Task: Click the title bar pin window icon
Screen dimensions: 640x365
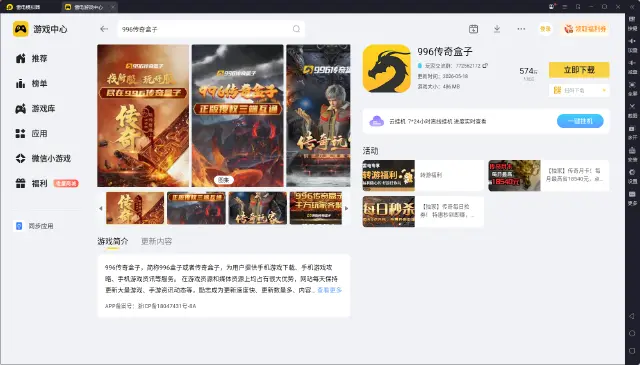Action: 578,7
